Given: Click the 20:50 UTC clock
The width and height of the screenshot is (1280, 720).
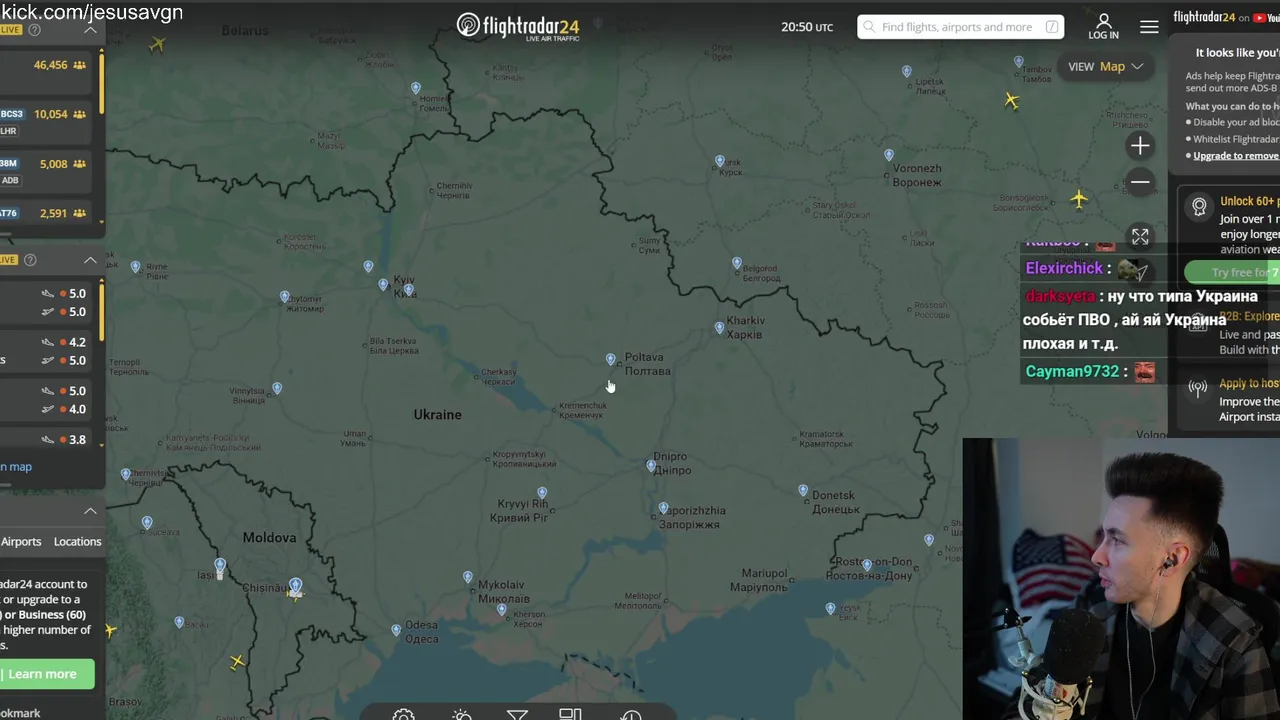Looking at the screenshot, I should coord(806,27).
